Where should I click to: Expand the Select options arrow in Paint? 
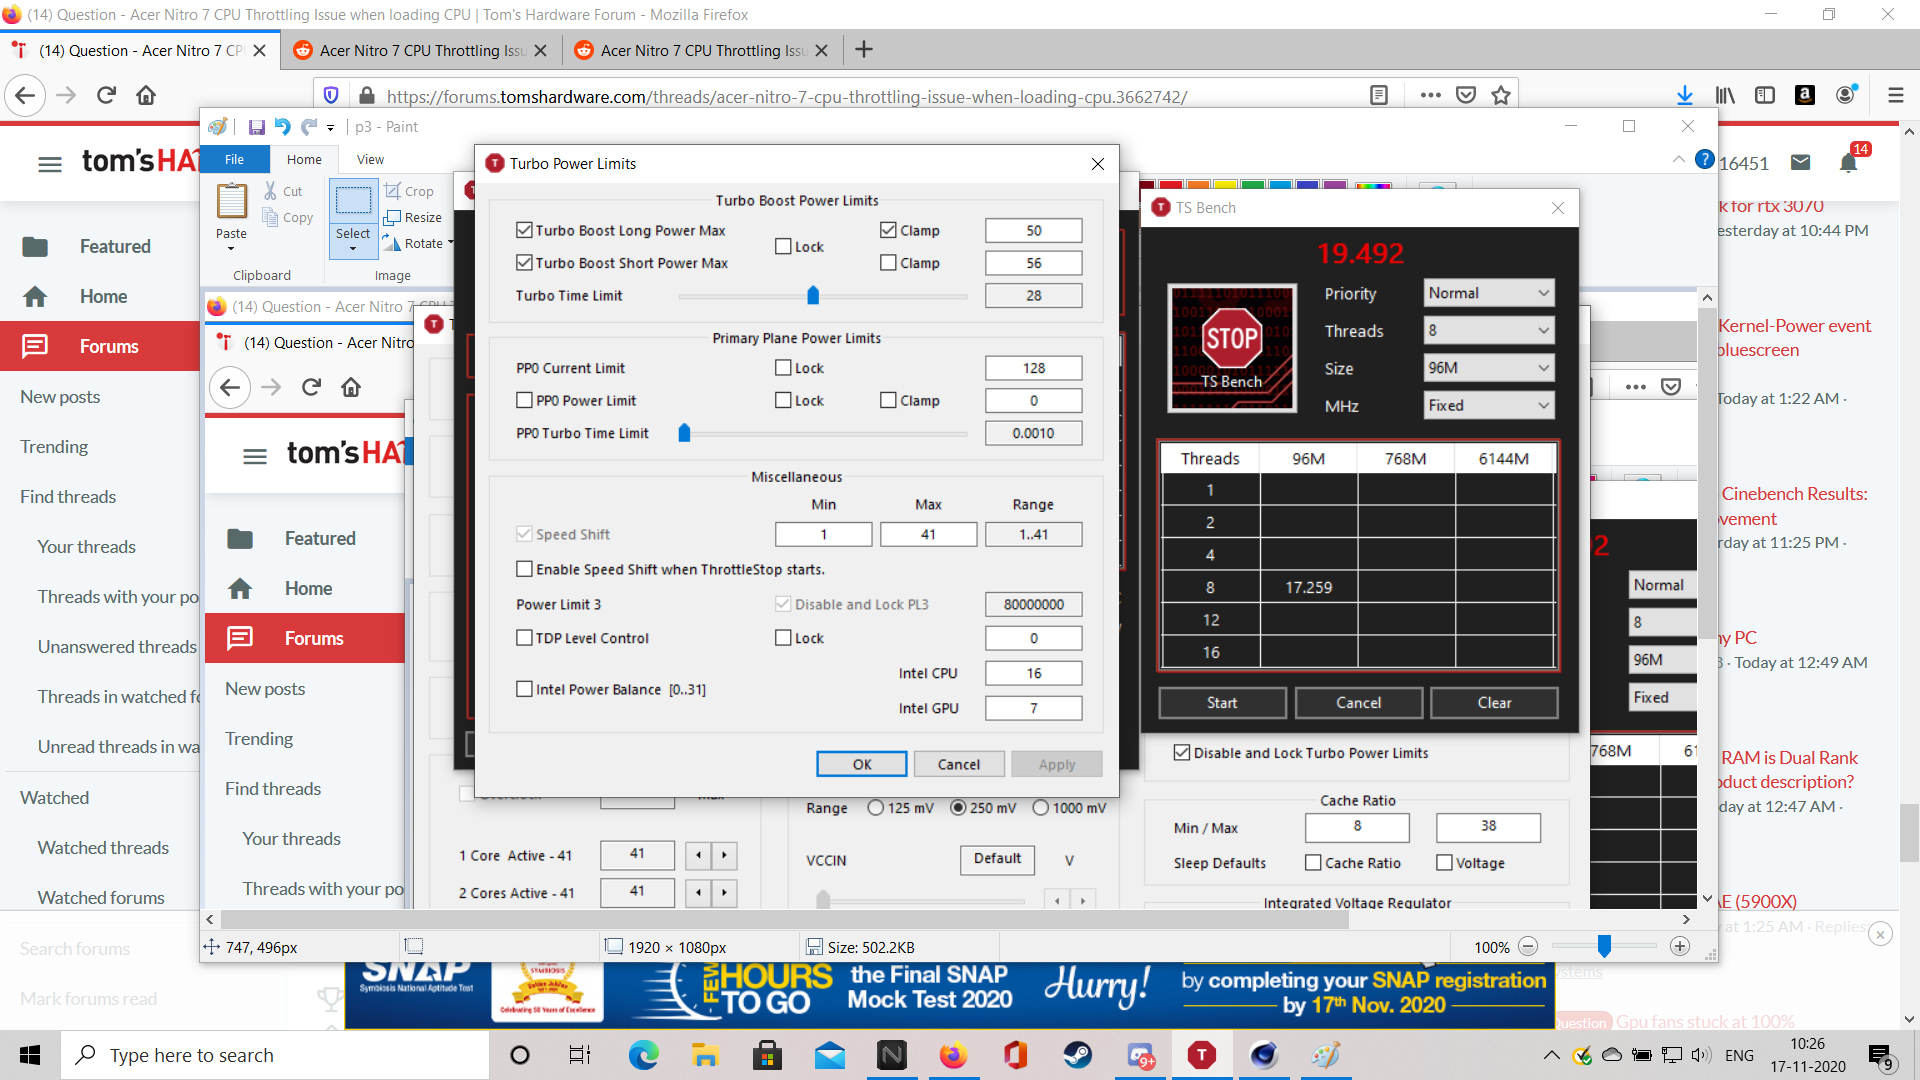click(353, 248)
